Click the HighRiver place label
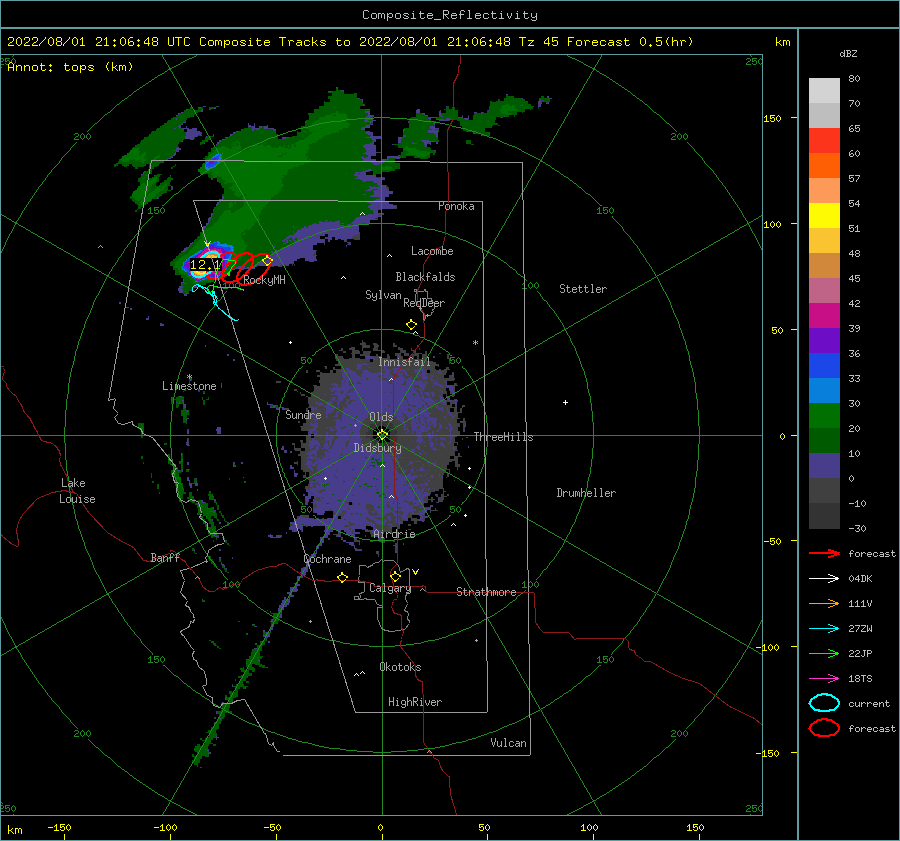Viewport: 900px width, 841px height. (415, 702)
